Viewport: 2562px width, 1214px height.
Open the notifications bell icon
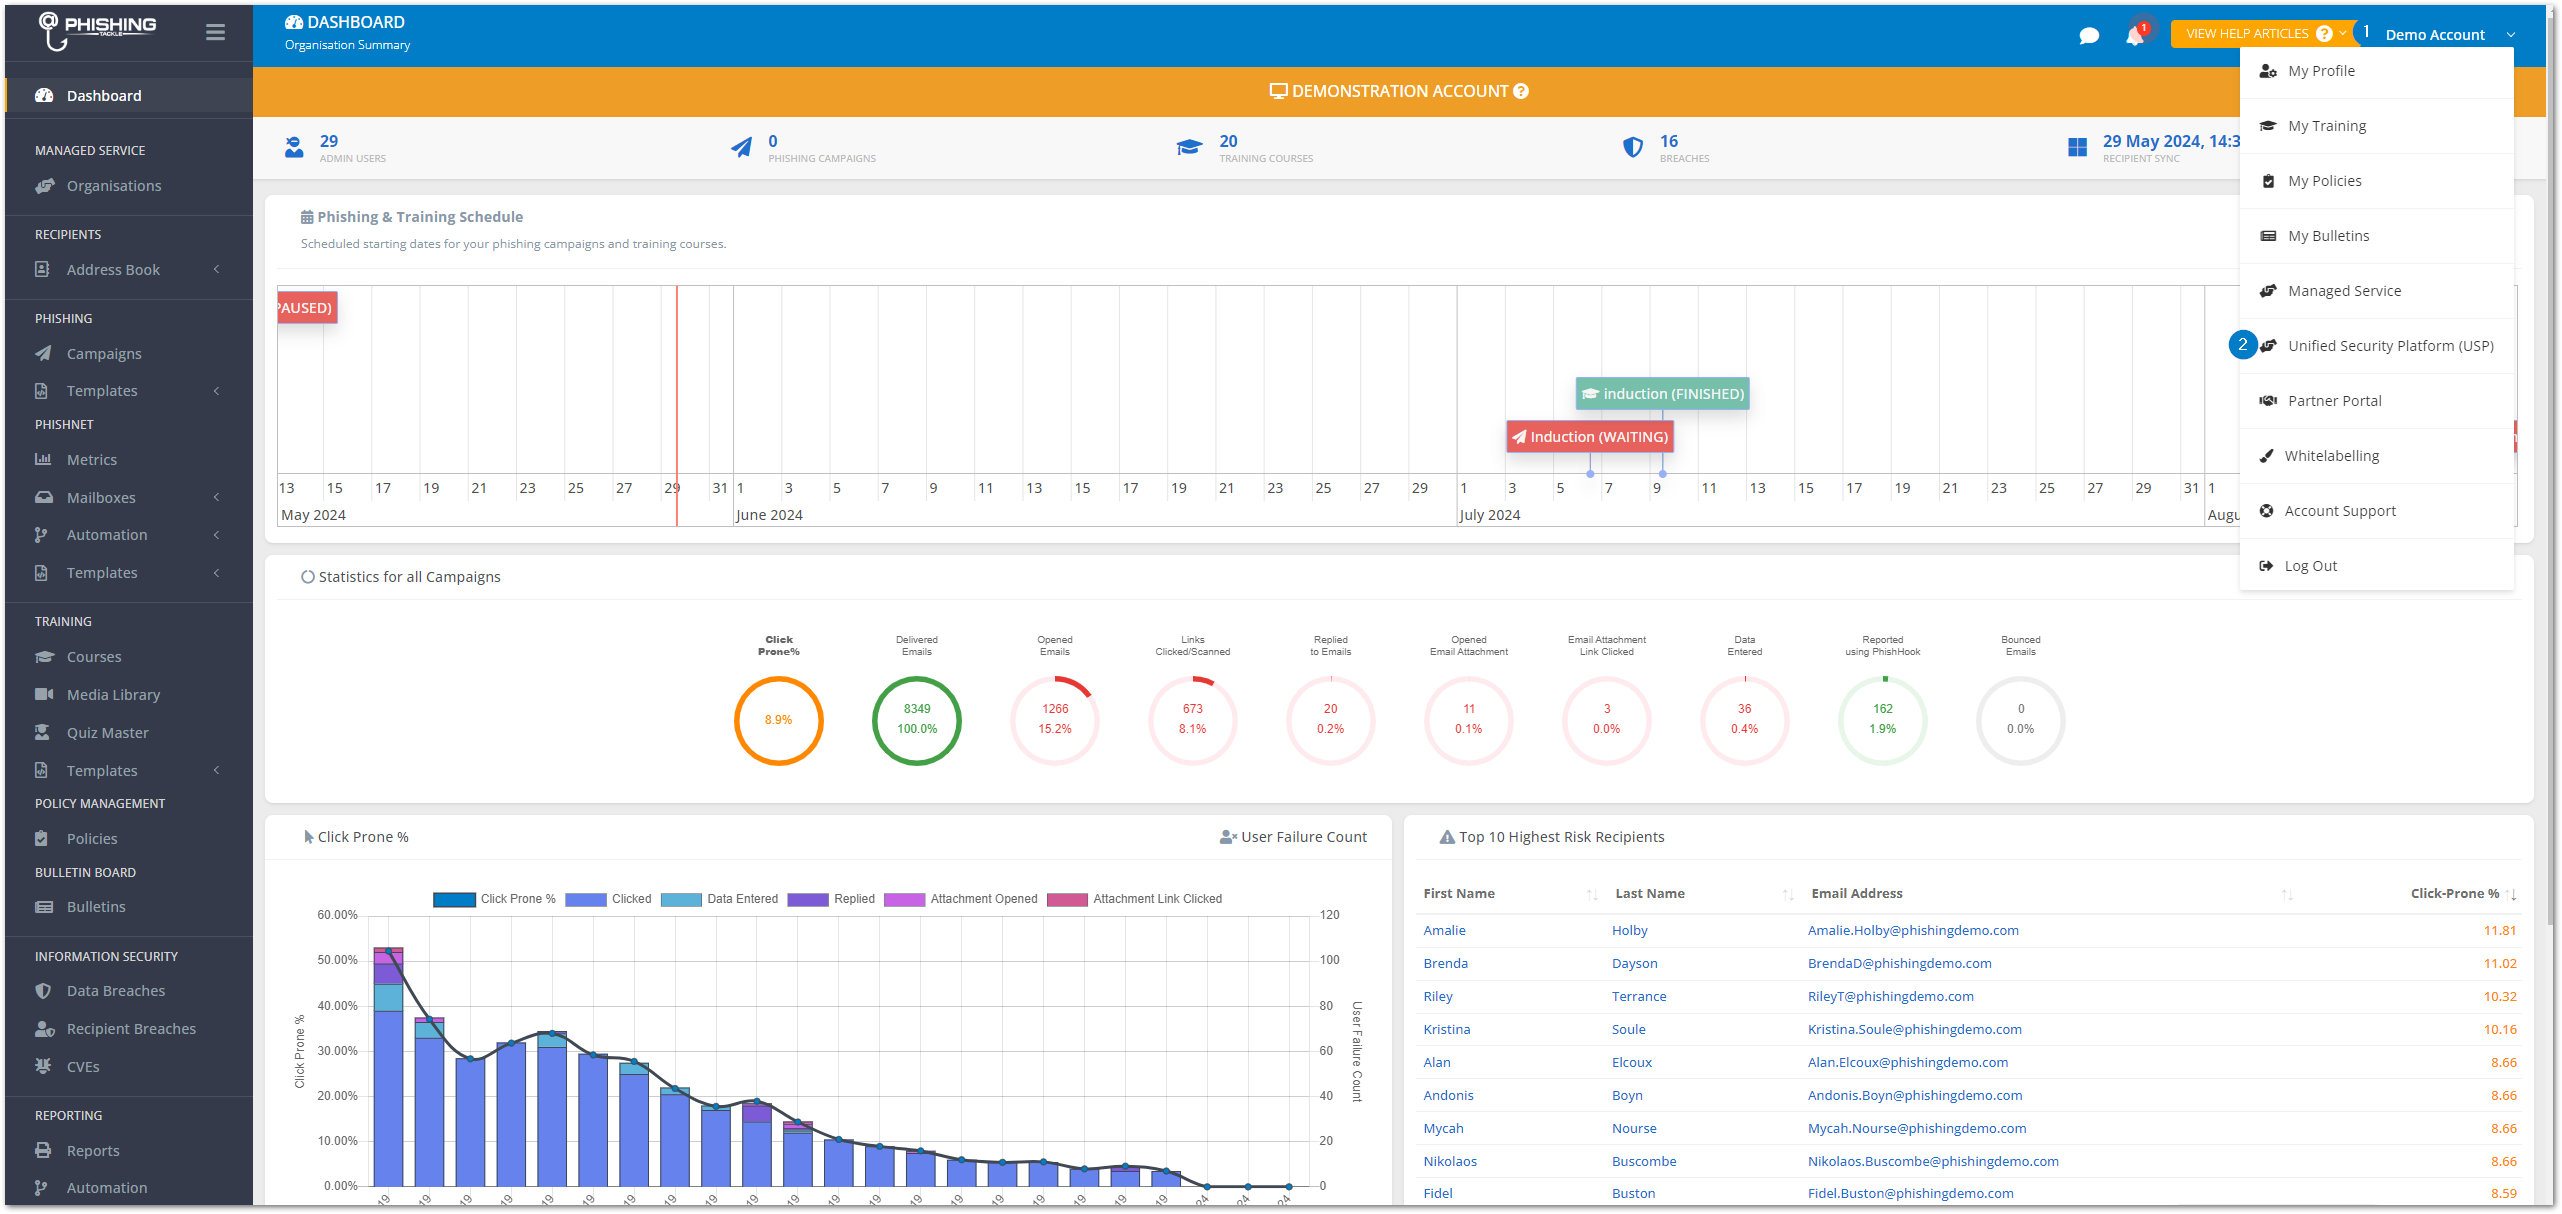coord(2134,36)
